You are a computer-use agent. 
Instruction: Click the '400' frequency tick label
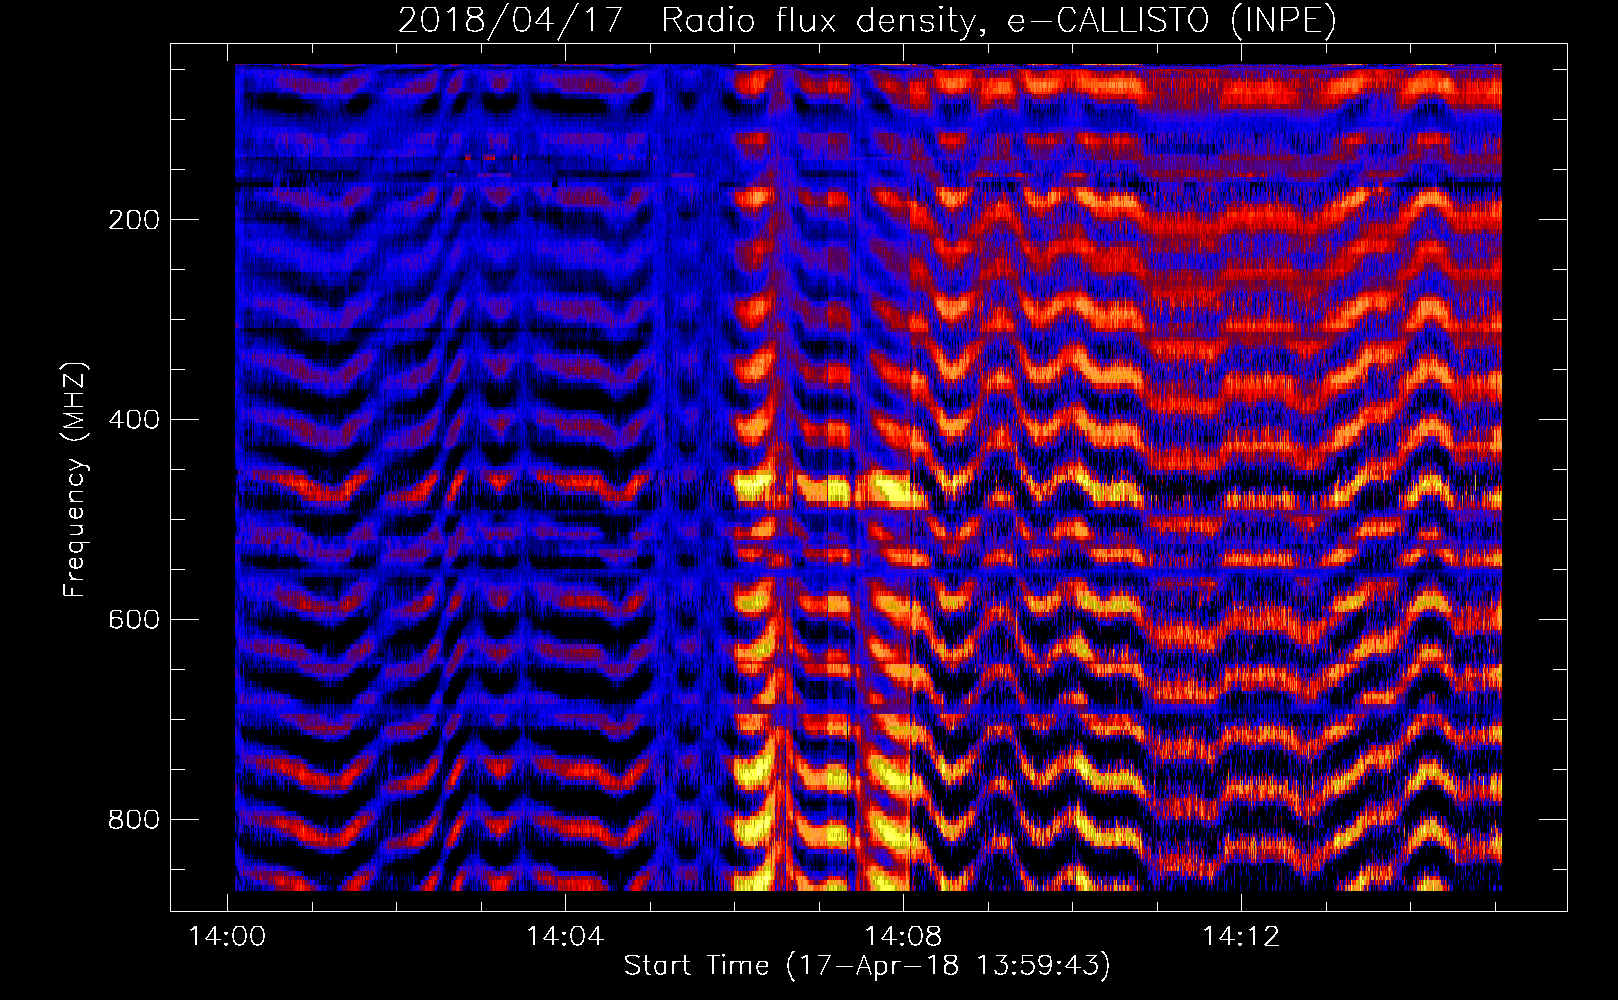point(134,419)
